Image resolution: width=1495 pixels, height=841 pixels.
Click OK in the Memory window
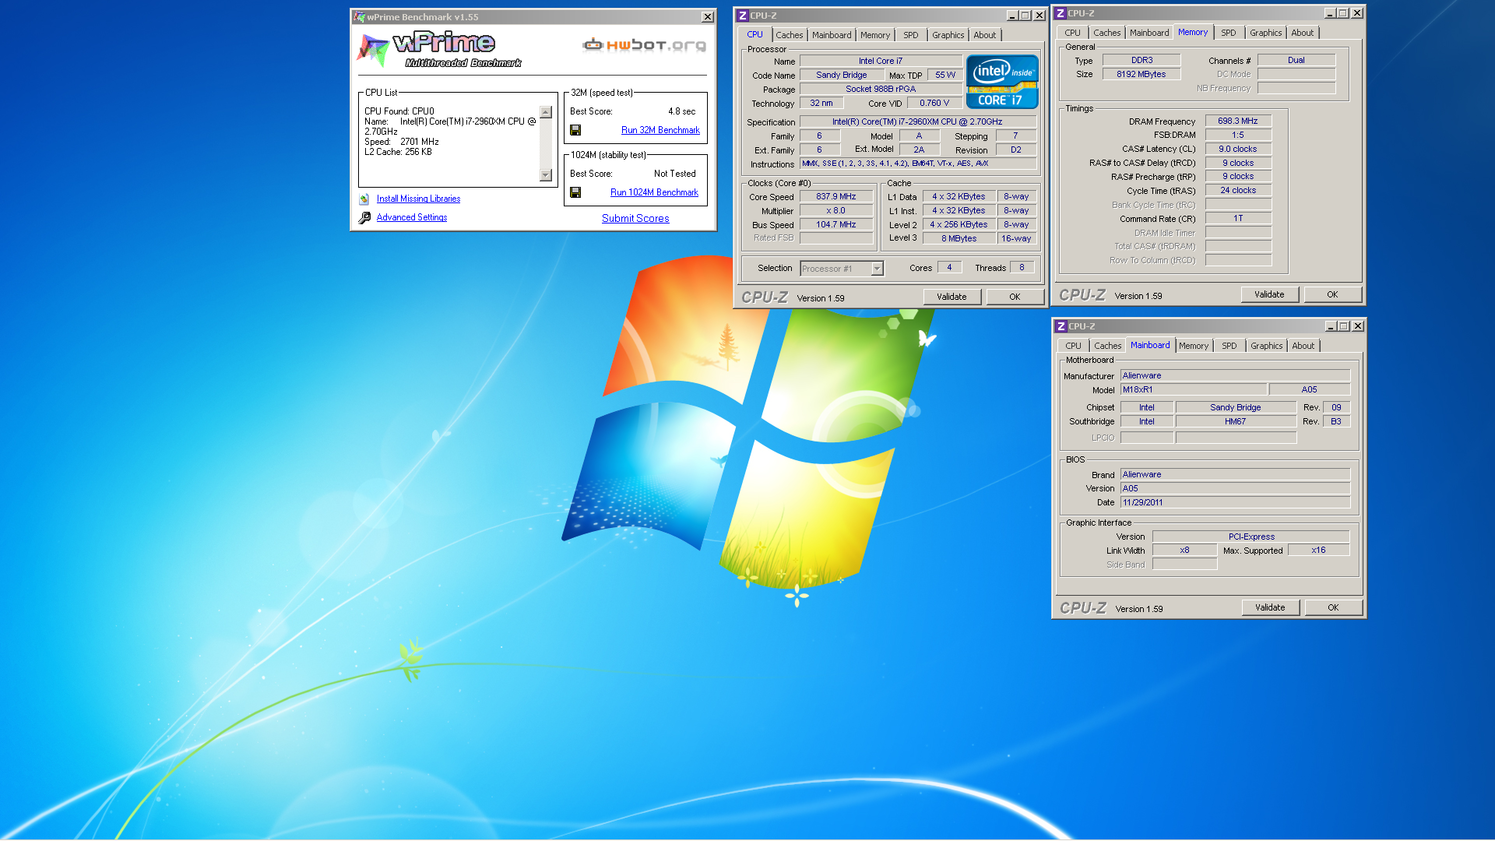tap(1332, 295)
